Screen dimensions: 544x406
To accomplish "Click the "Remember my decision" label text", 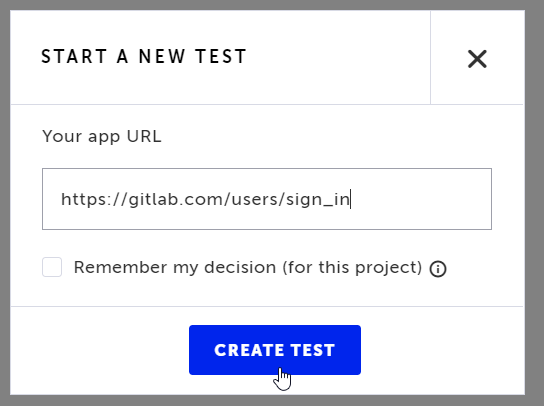I will pyautogui.click(x=175, y=268).
